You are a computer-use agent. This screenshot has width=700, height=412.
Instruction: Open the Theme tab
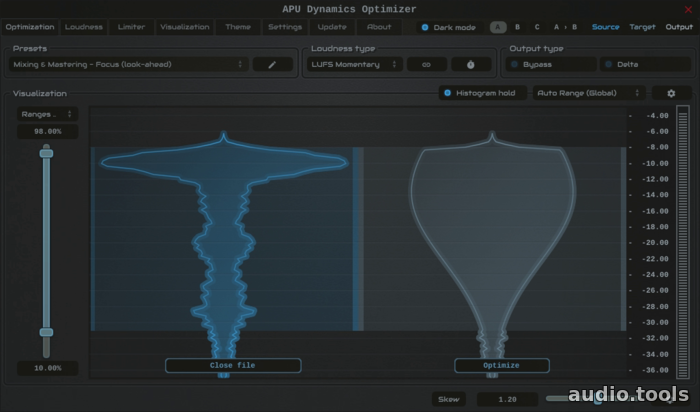point(238,27)
